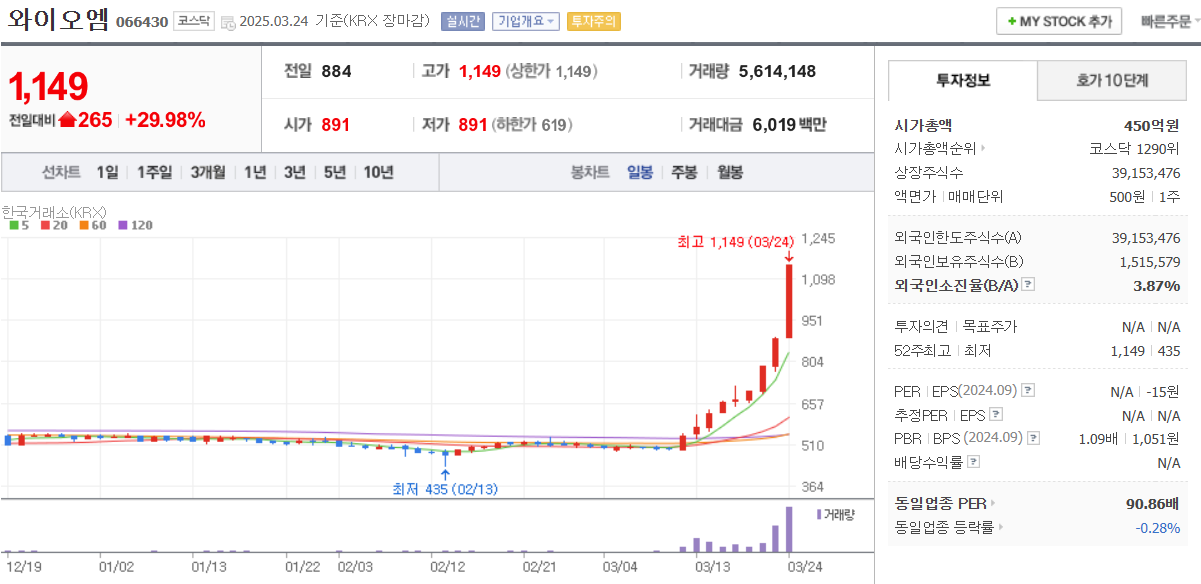
Task: Click the help icon next to 추정PER EPS
Action: click(996, 414)
